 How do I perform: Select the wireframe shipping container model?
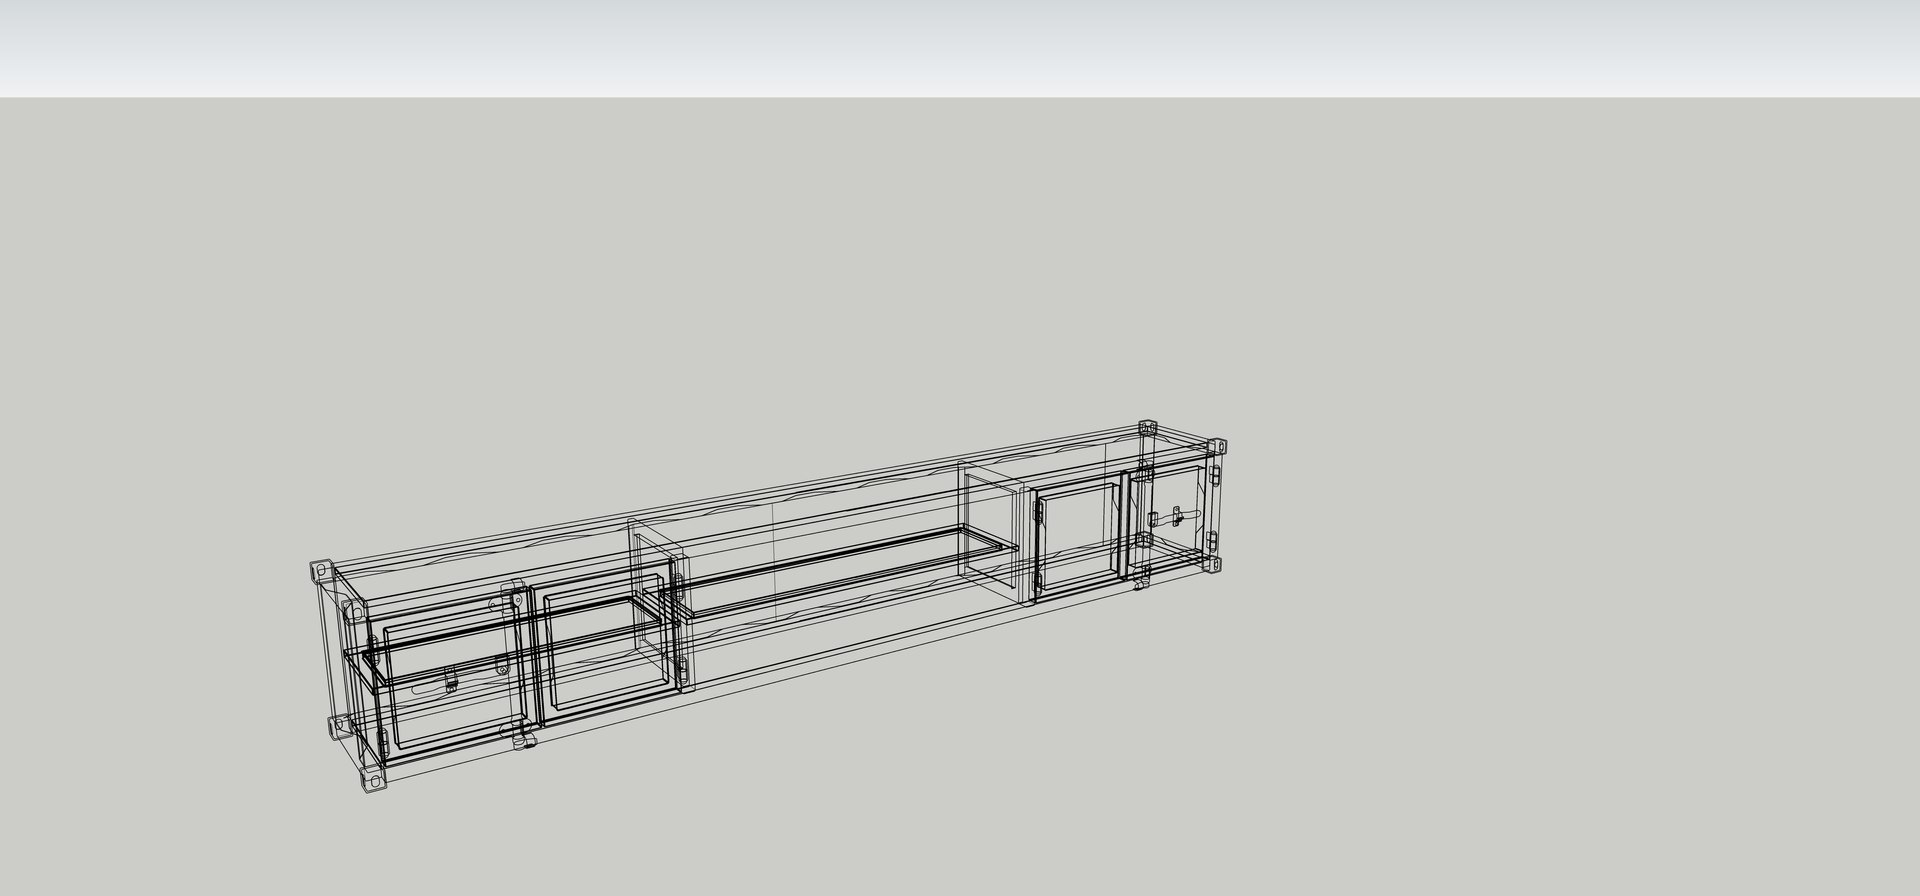coord(767,607)
